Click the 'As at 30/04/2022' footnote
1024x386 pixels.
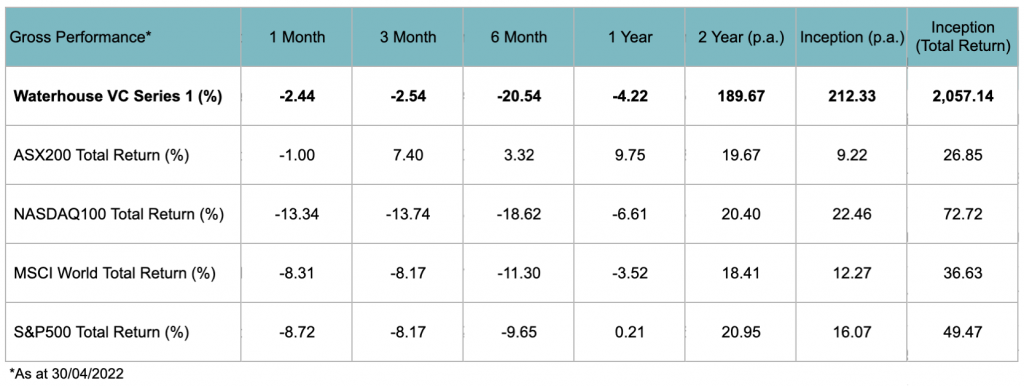pyautogui.click(x=66, y=374)
